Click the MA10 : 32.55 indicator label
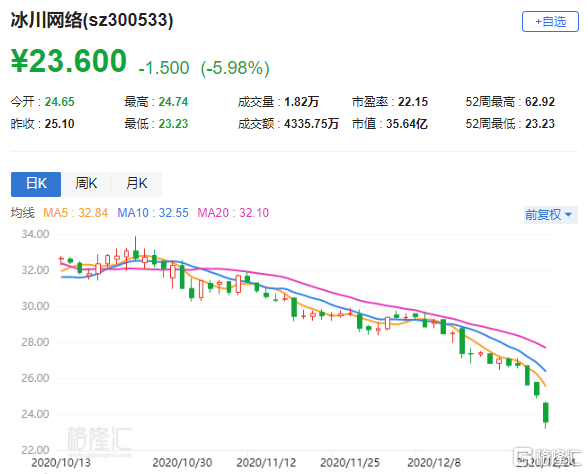This screenshot has width=588, height=474. click(x=153, y=213)
